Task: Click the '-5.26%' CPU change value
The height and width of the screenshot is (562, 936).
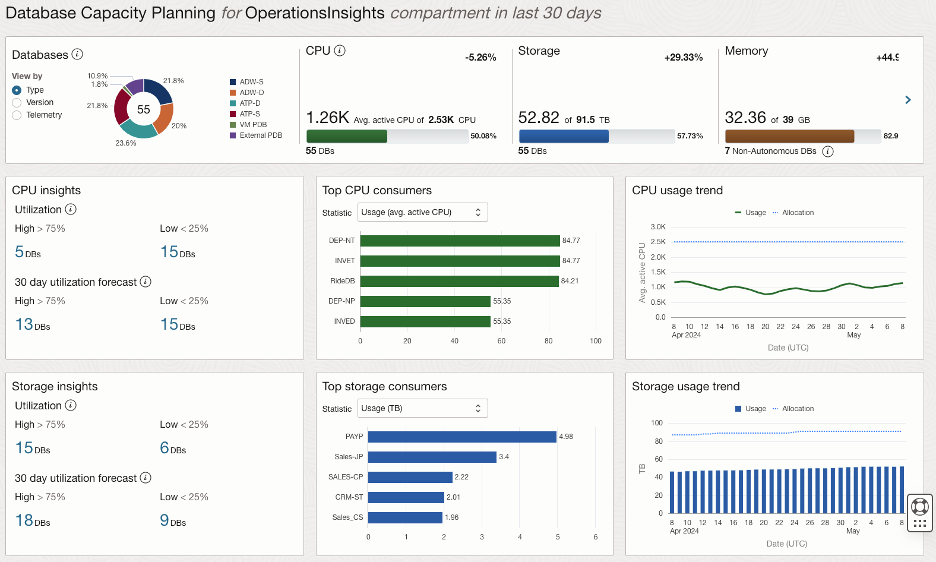Action: pyautogui.click(x=481, y=57)
